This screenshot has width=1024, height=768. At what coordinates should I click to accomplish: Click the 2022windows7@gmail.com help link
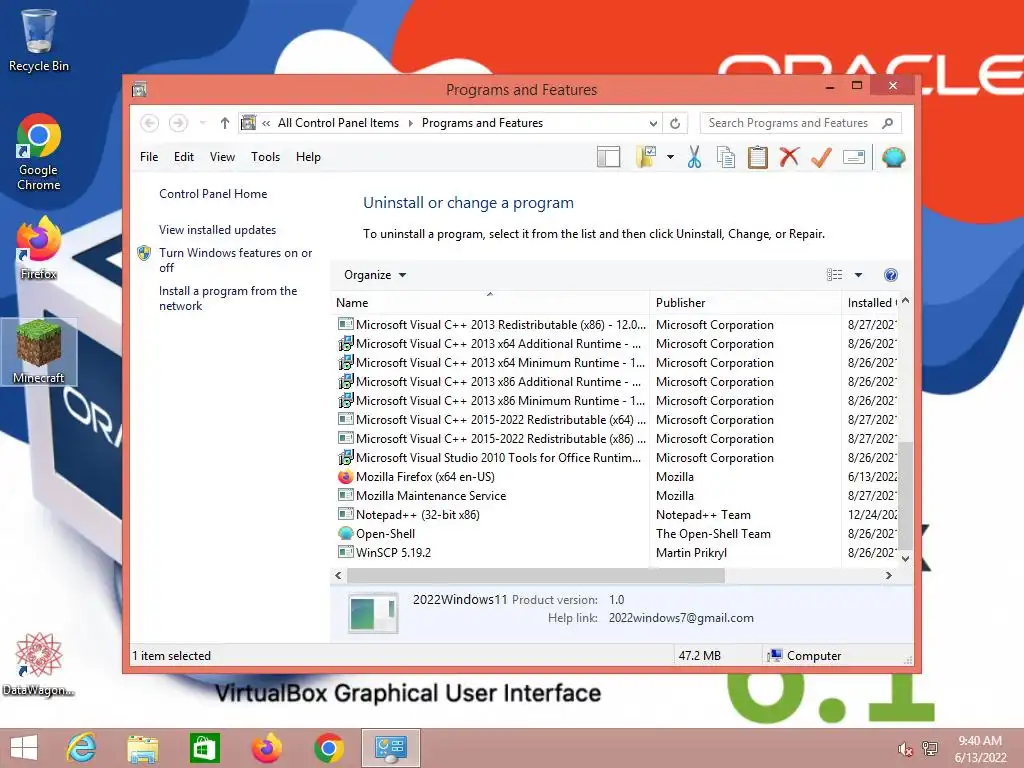(x=681, y=618)
